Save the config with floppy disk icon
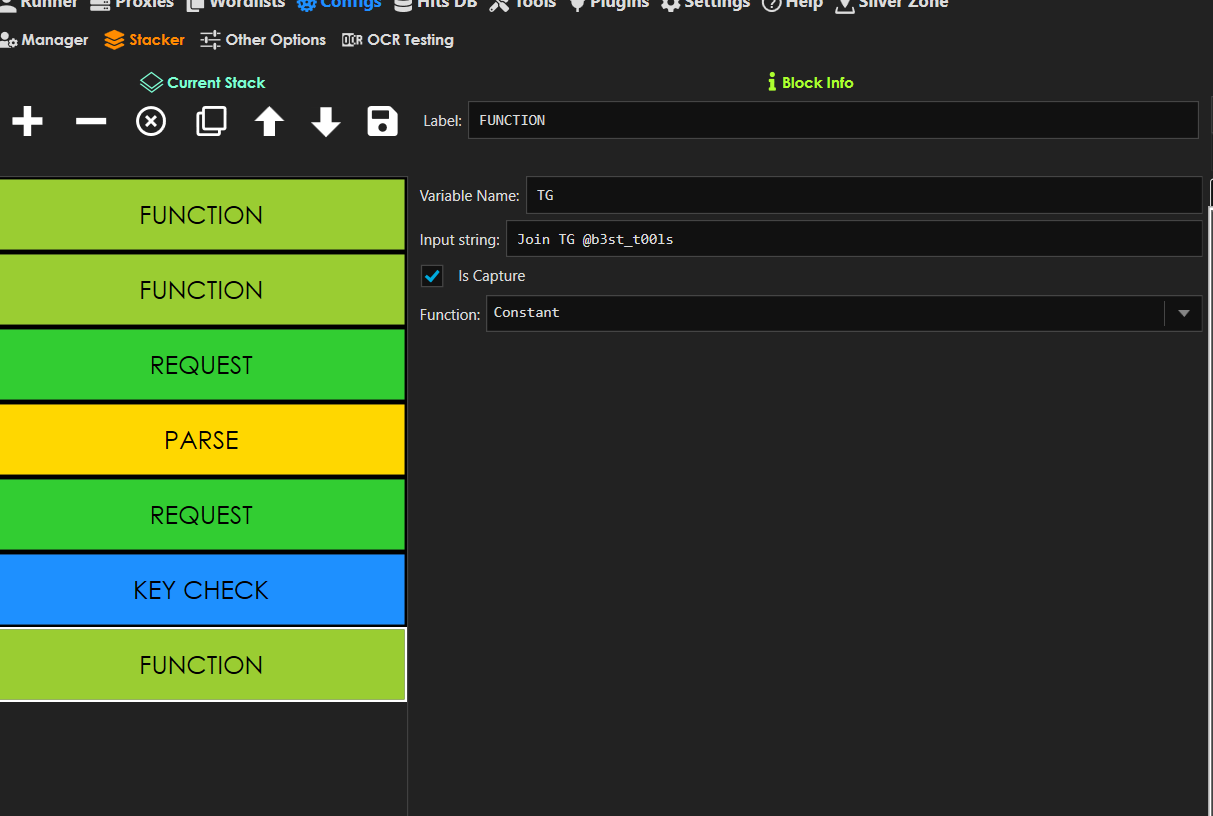 (x=383, y=121)
